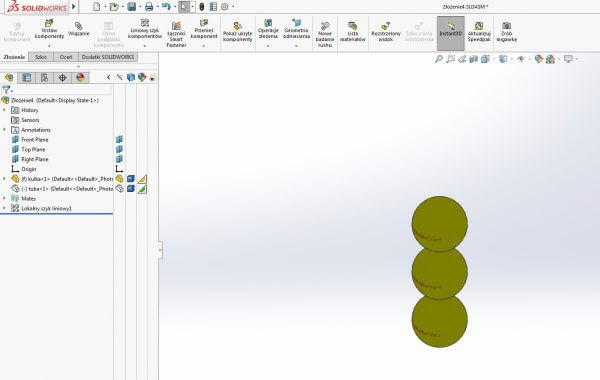Select the Sensors tree item
The width and height of the screenshot is (600, 380).
point(25,120)
